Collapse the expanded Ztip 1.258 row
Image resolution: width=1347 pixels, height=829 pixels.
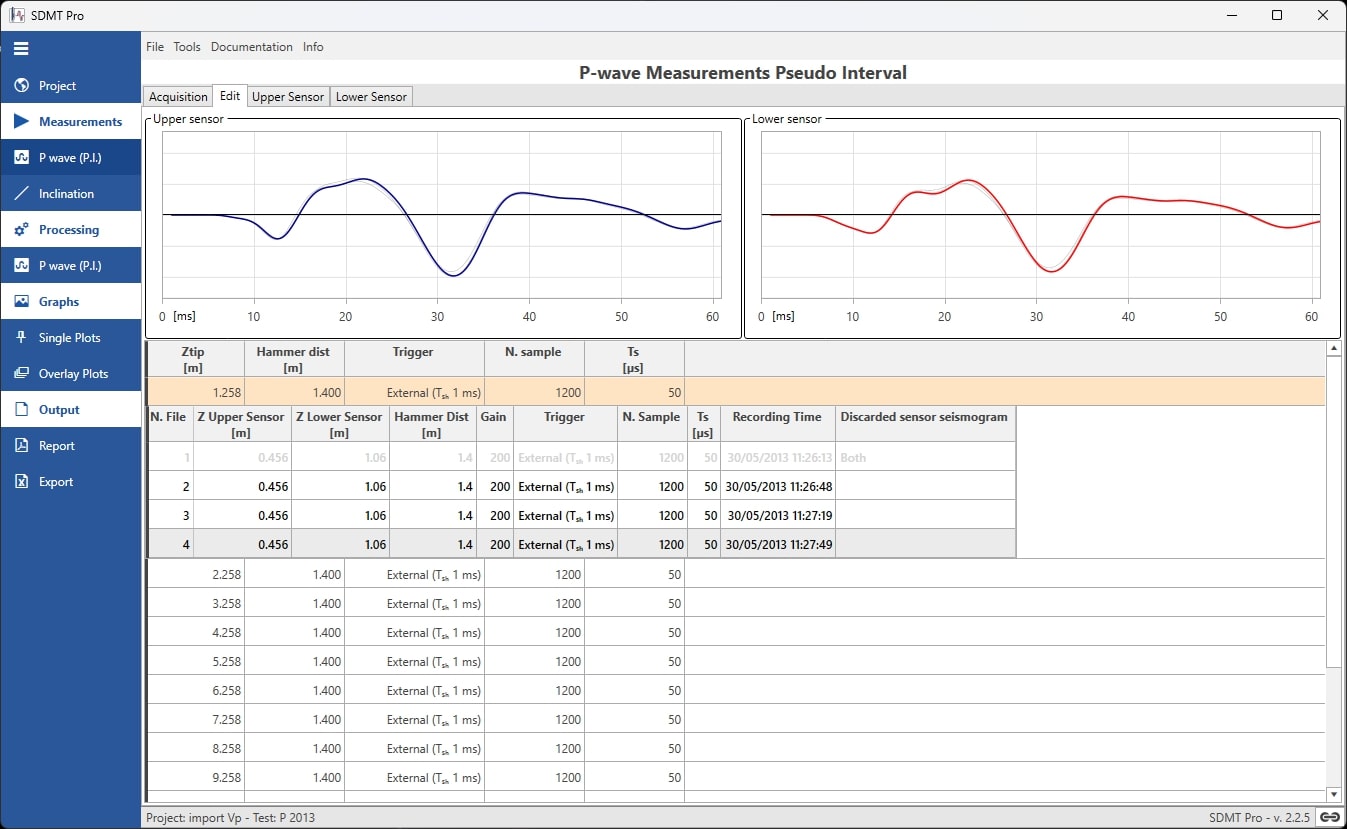click(736, 392)
